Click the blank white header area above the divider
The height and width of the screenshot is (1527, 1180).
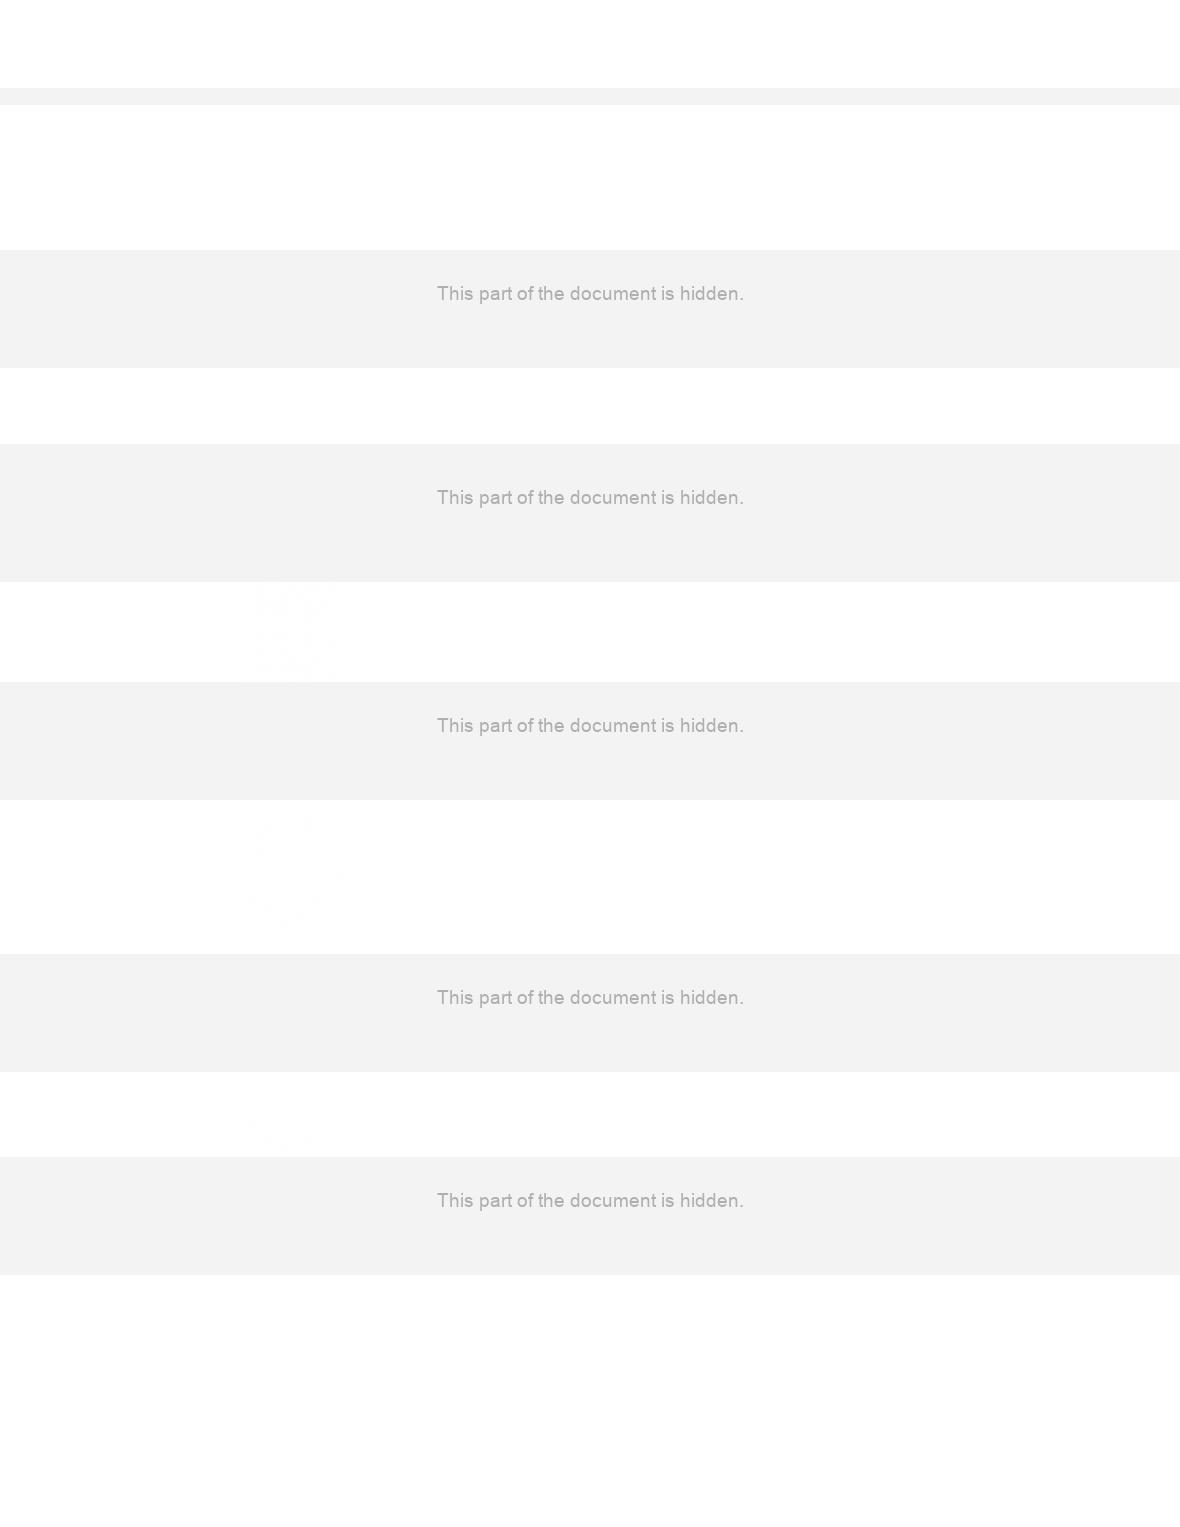[x=590, y=44]
